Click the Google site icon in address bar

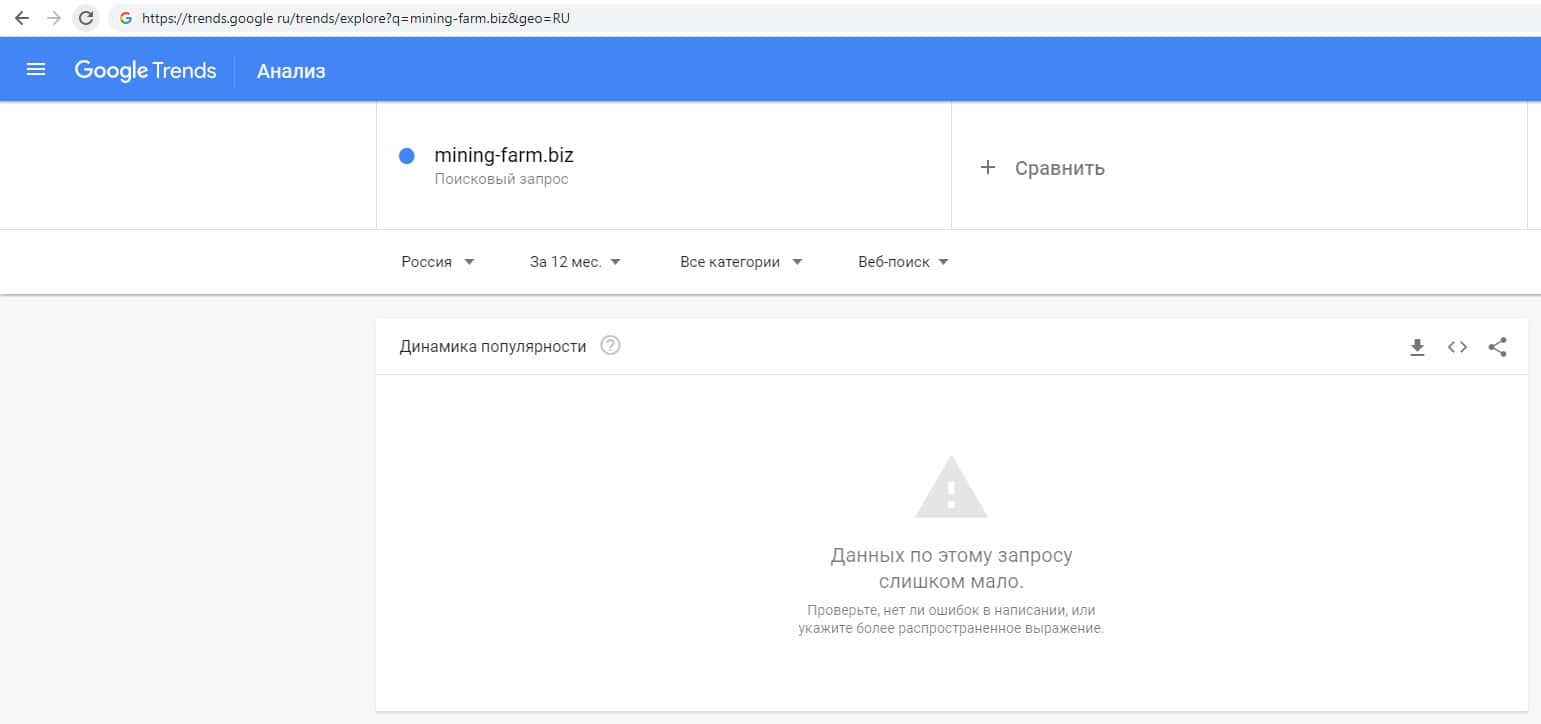point(126,18)
